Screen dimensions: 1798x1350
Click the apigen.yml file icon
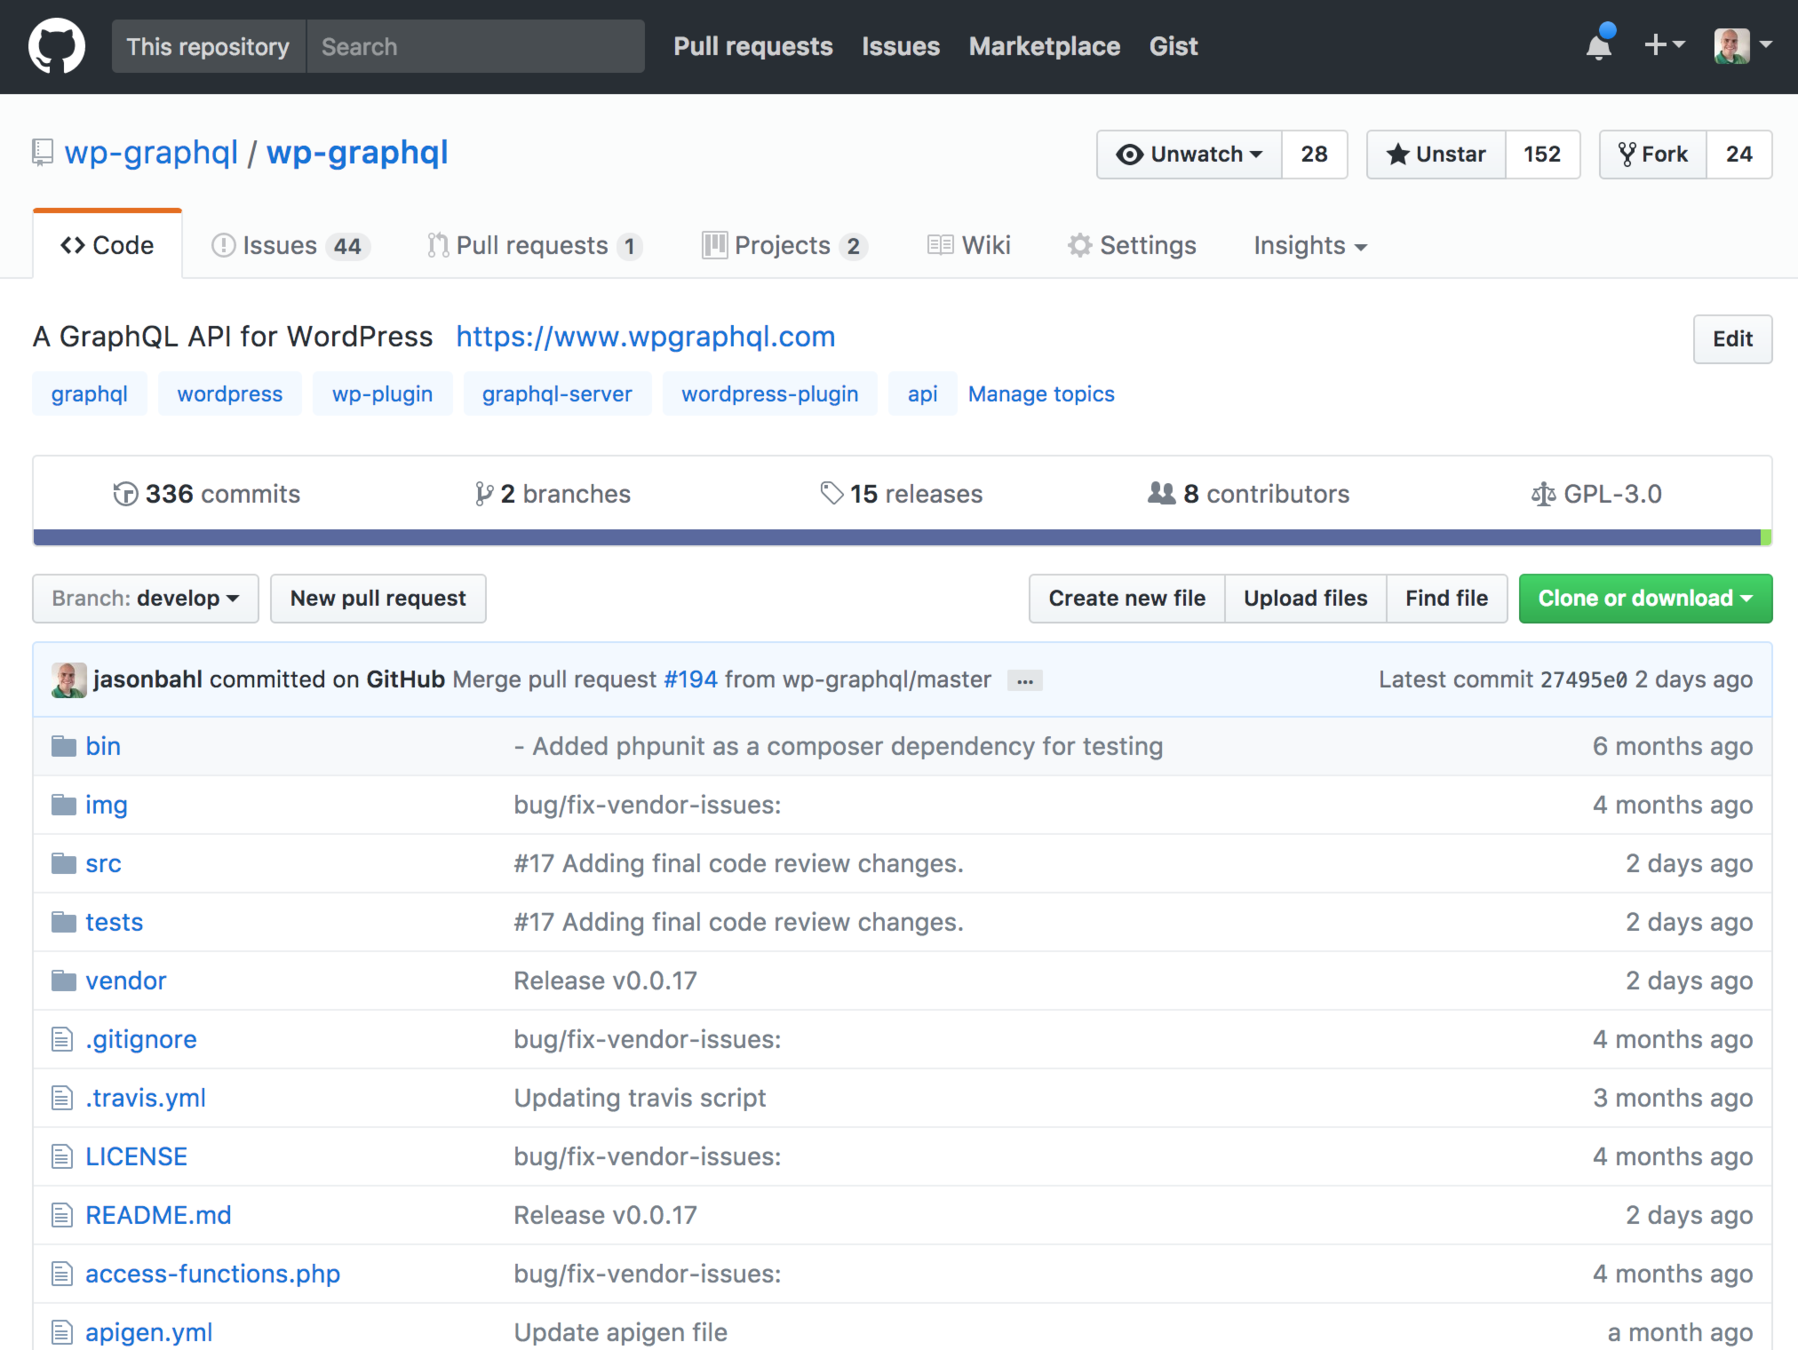[x=62, y=1333]
